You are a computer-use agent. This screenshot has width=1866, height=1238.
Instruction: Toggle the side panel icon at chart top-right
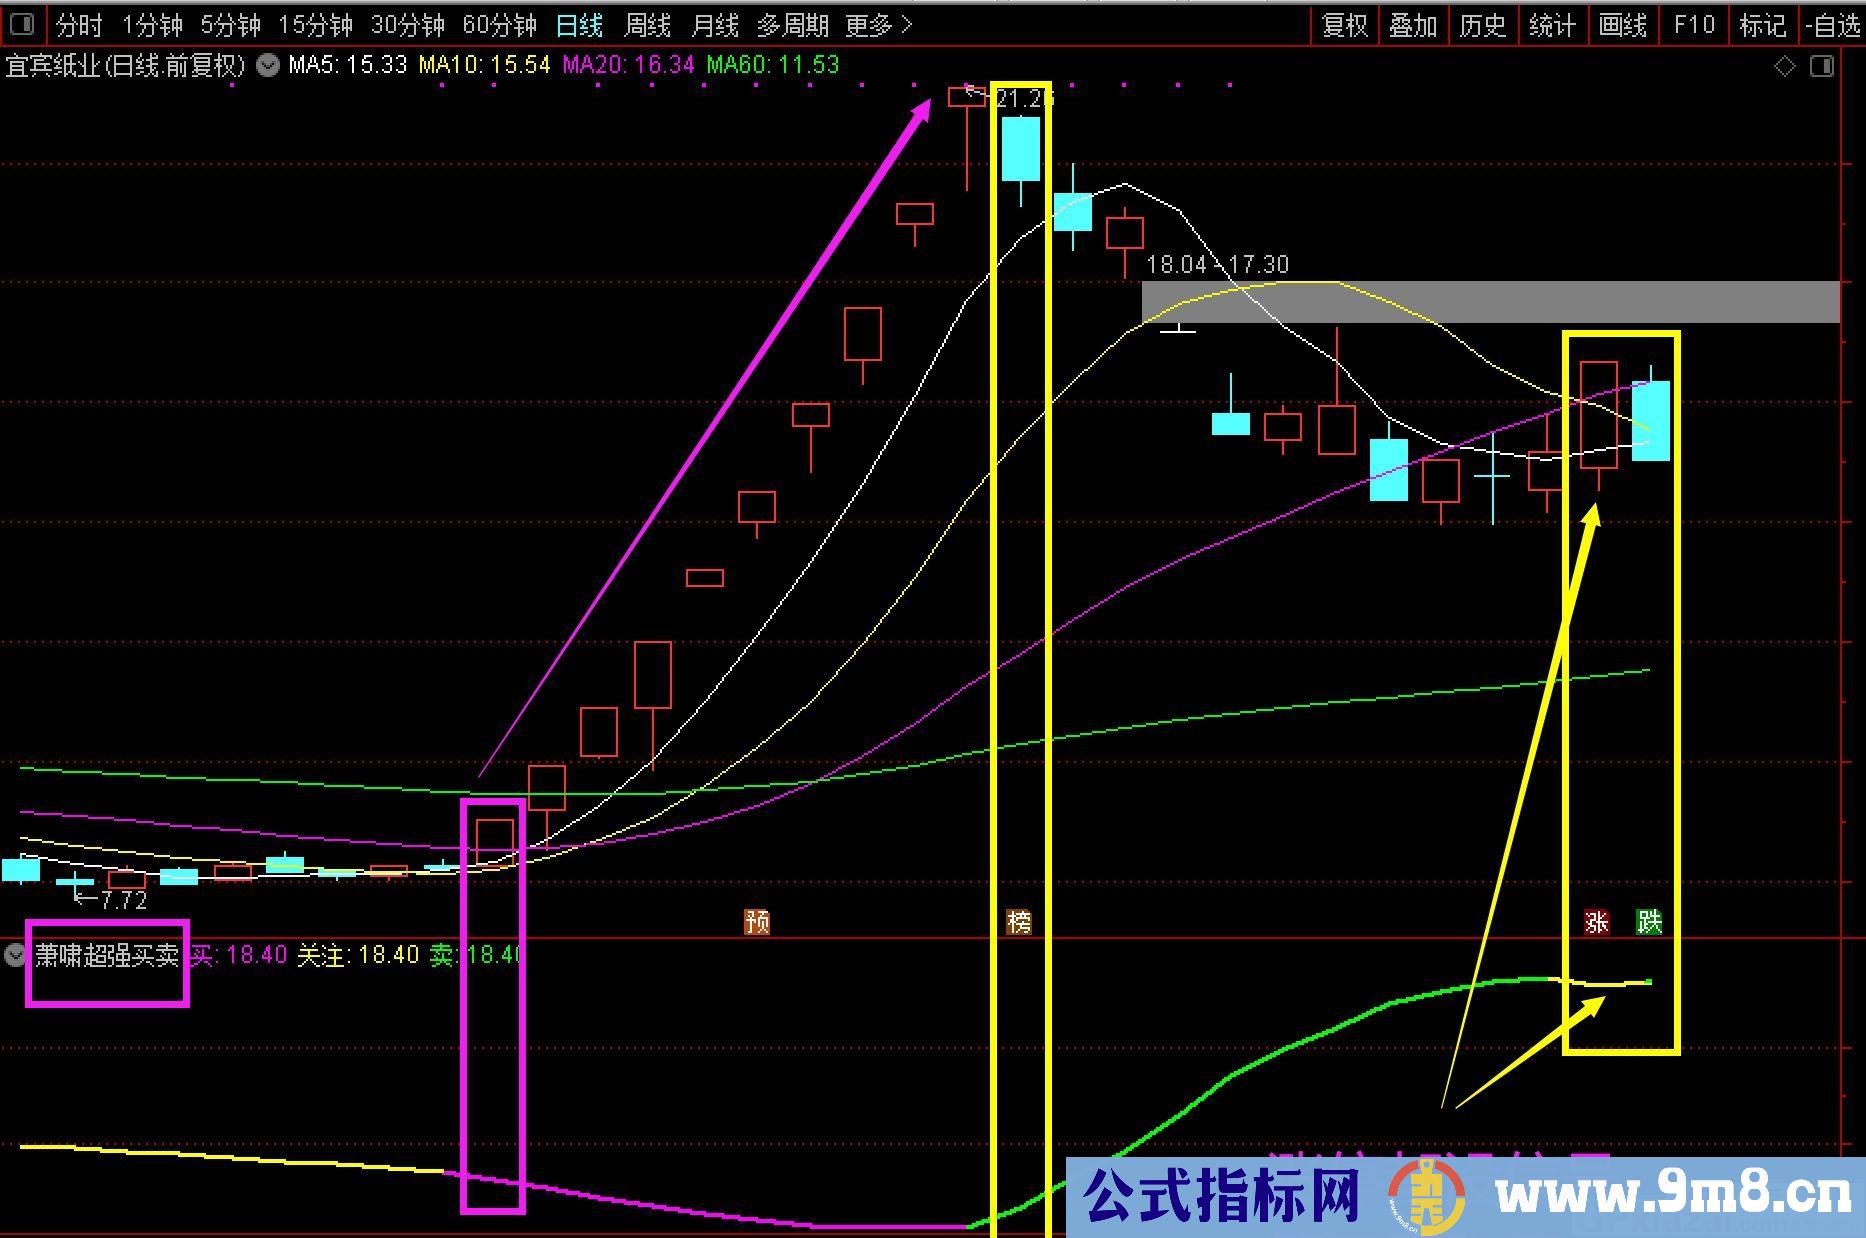pos(1822,67)
